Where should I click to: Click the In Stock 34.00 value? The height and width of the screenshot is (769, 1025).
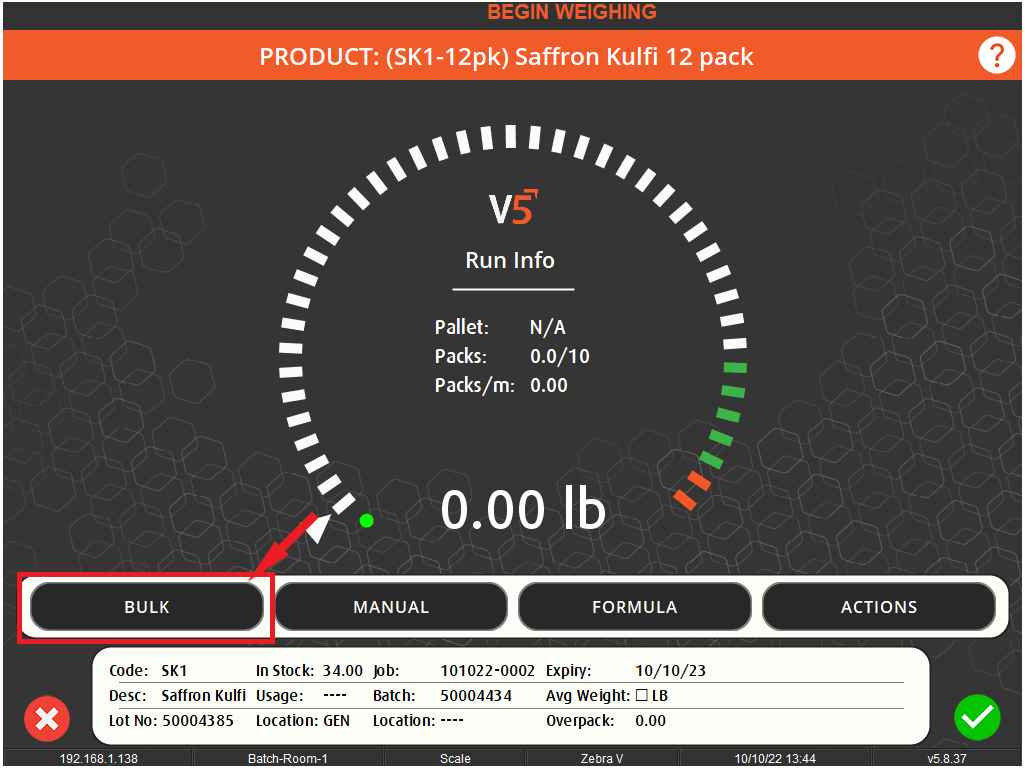pyautogui.click(x=343, y=671)
